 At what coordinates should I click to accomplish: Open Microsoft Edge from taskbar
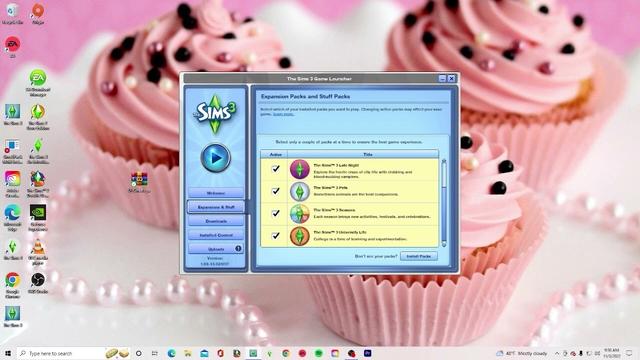[171, 353]
